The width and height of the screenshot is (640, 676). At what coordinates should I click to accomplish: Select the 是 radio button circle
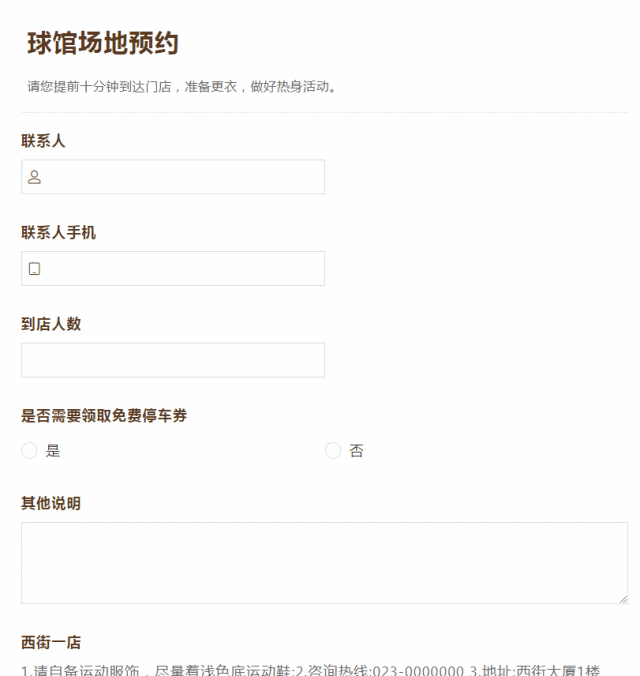point(29,451)
